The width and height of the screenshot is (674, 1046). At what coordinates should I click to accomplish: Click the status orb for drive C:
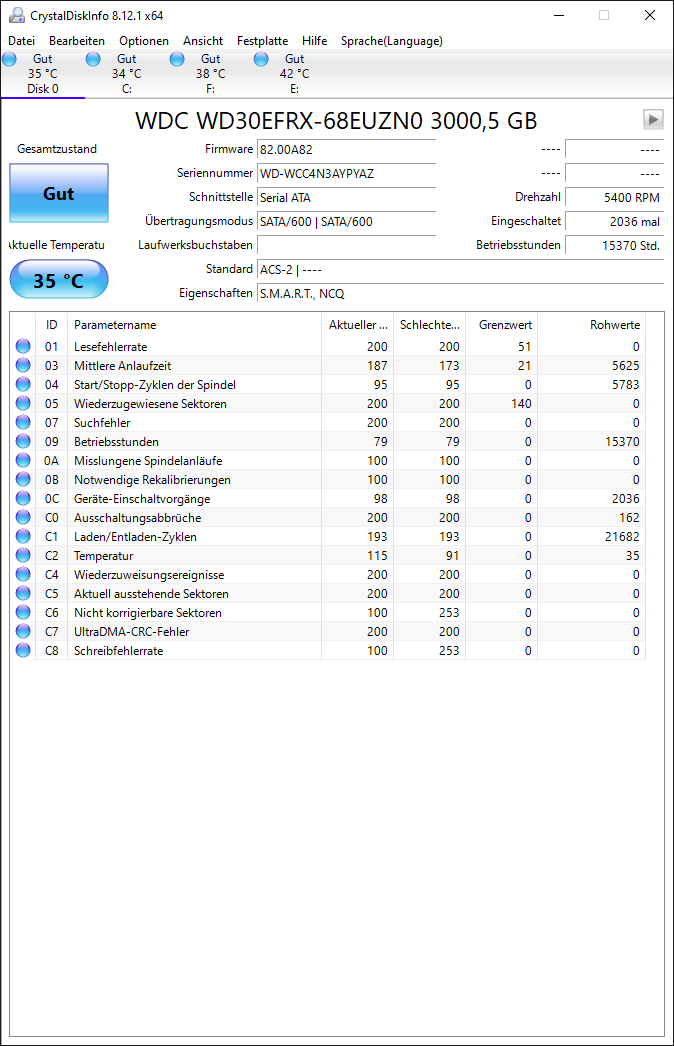pos(93,59)
